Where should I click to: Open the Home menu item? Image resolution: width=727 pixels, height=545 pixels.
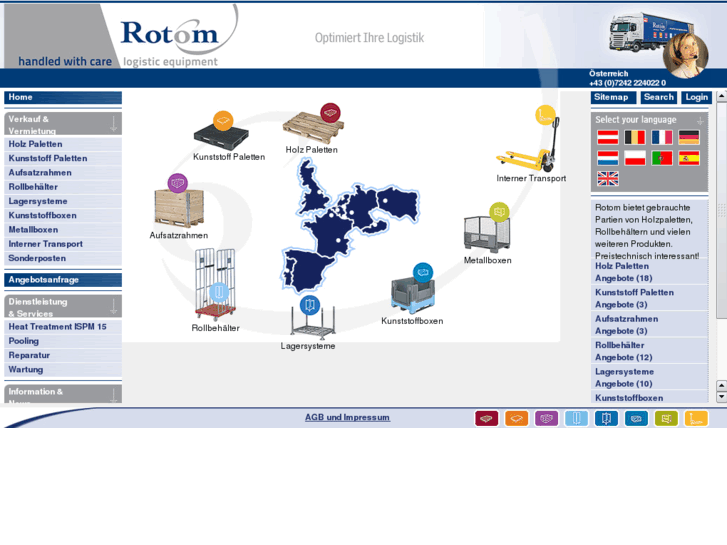click(x=63, y=97)
